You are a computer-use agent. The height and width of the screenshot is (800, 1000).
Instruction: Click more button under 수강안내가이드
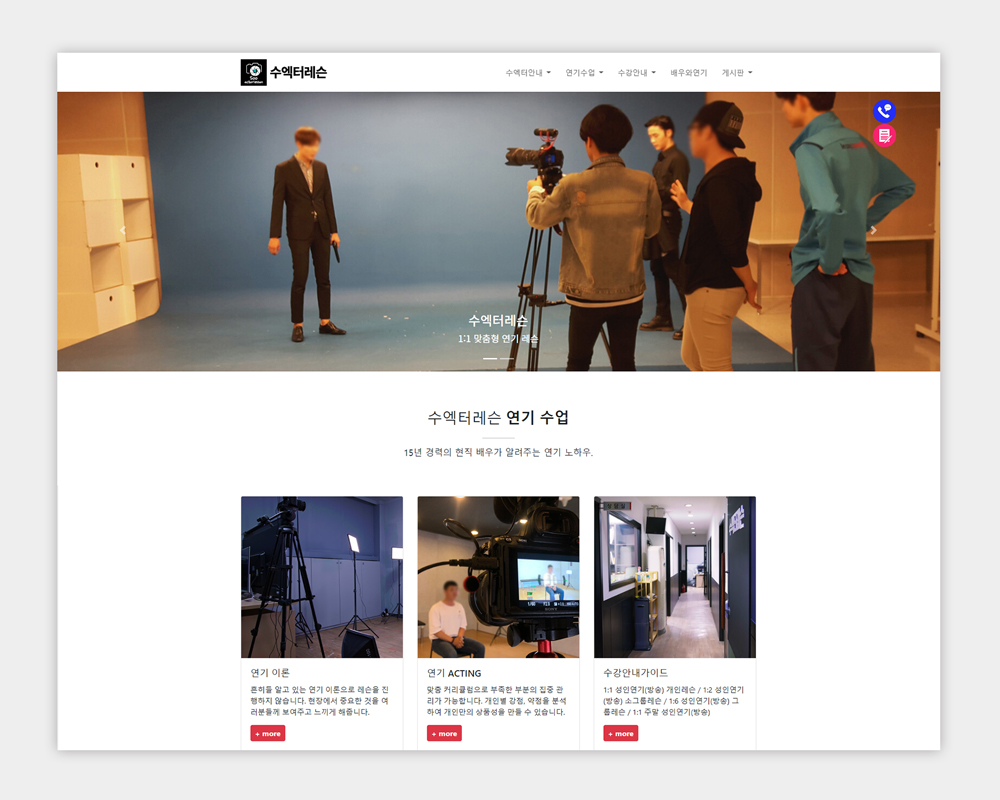pos(621,733)
